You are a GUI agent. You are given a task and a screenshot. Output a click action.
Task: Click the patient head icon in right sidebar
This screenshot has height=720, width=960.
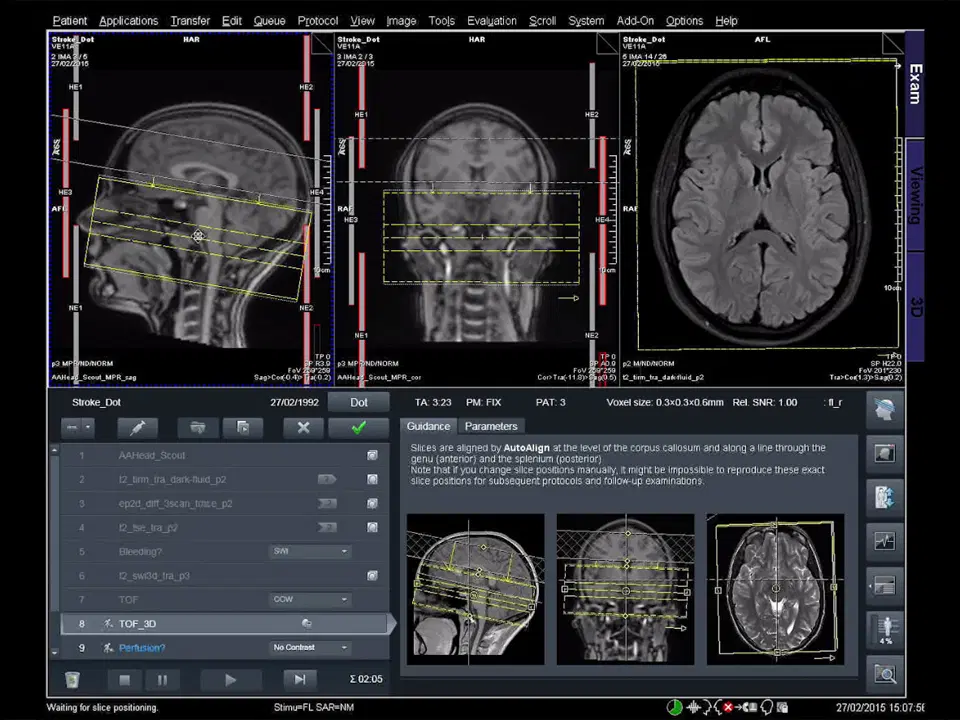pyautogui.click(x=884, y=409)
